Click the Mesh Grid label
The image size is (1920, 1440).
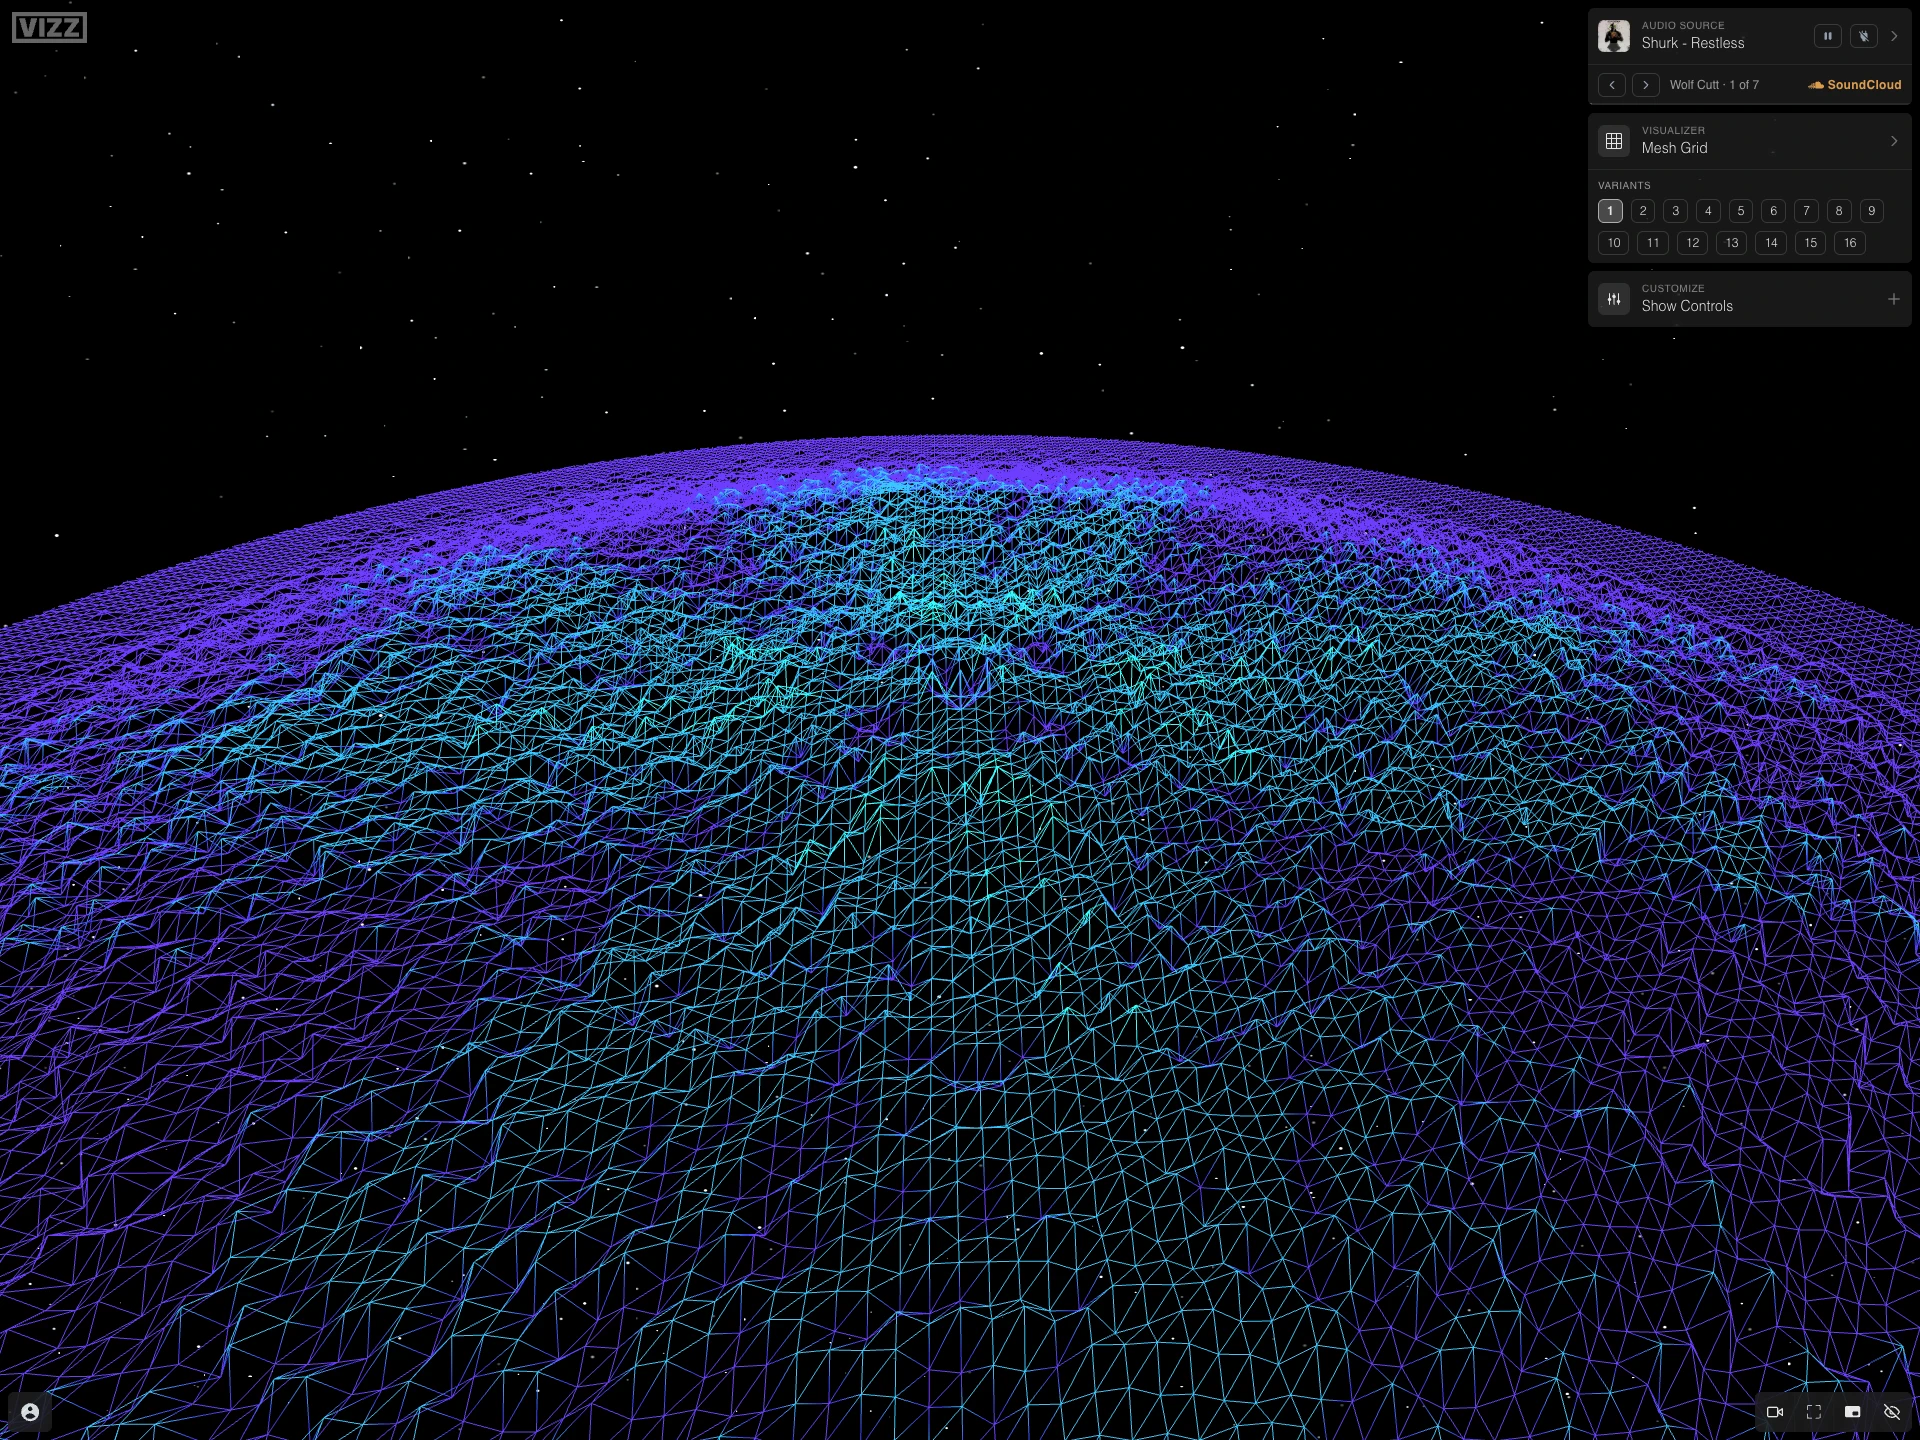tap(1674, 148)
